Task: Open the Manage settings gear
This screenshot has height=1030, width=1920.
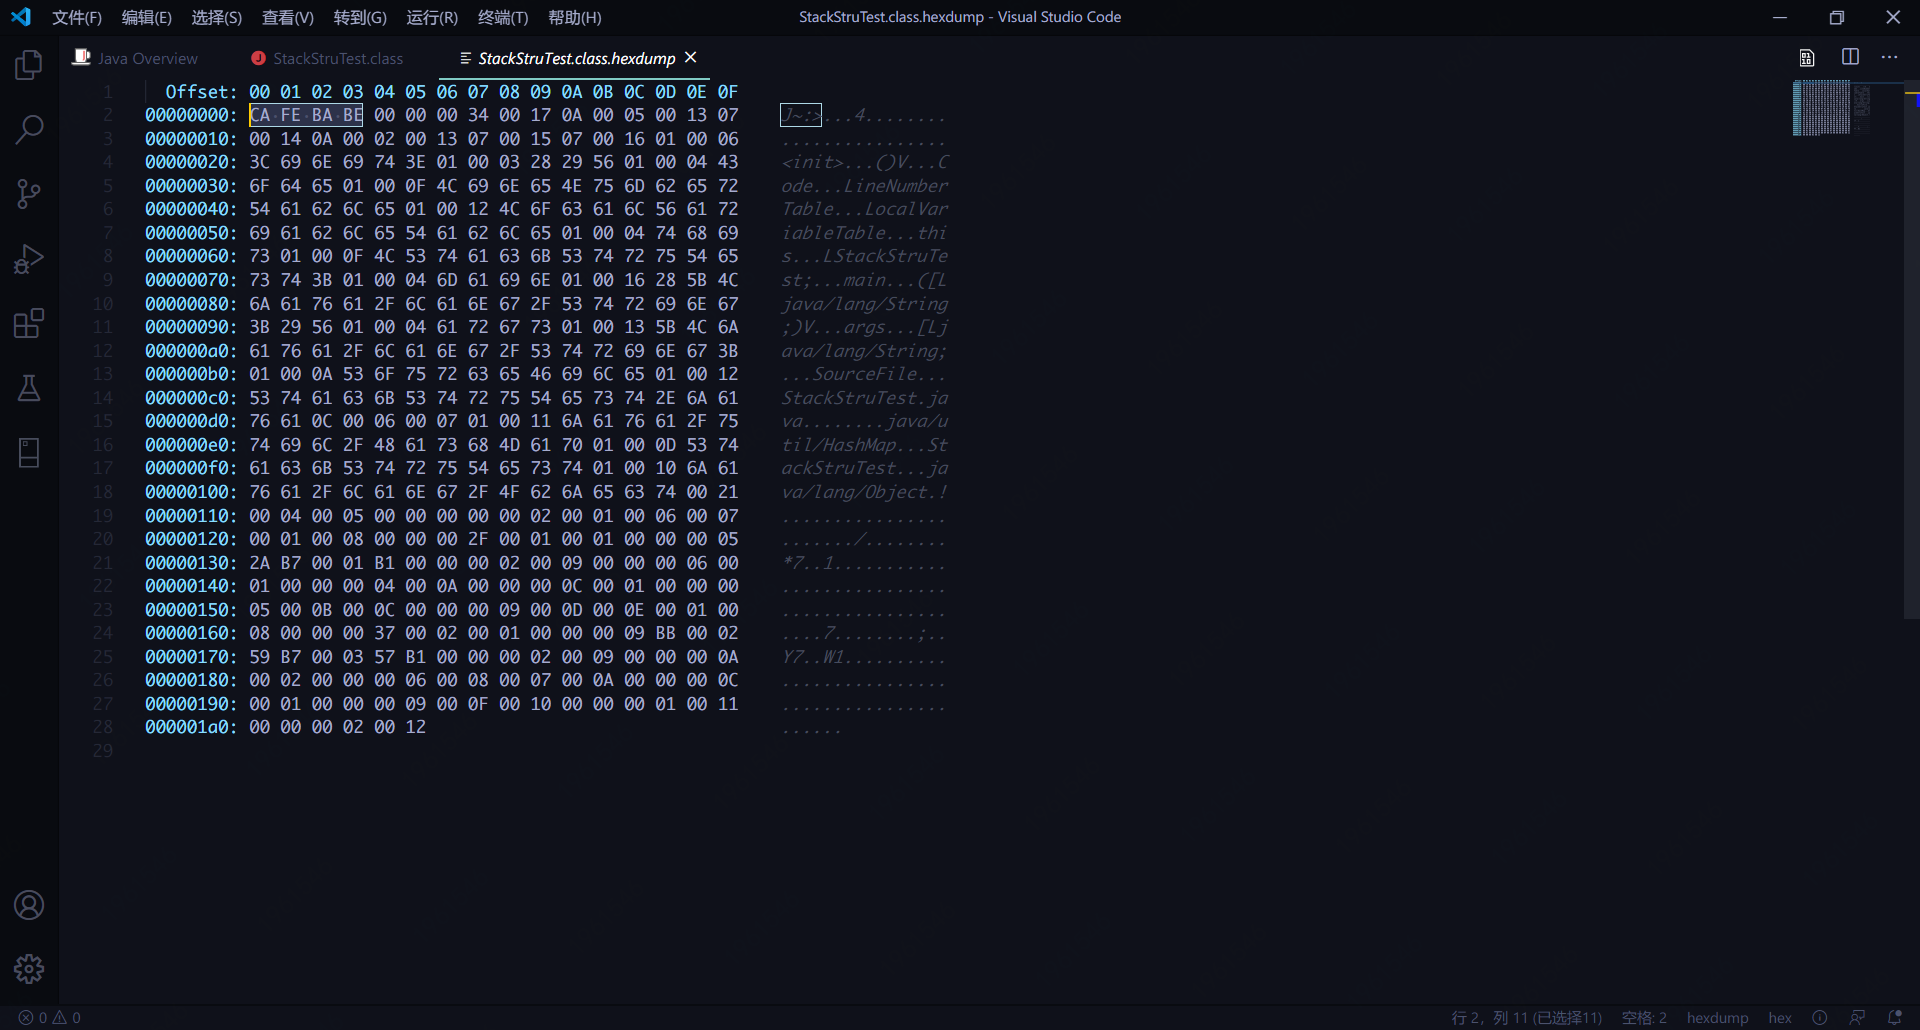Action: 29,969
